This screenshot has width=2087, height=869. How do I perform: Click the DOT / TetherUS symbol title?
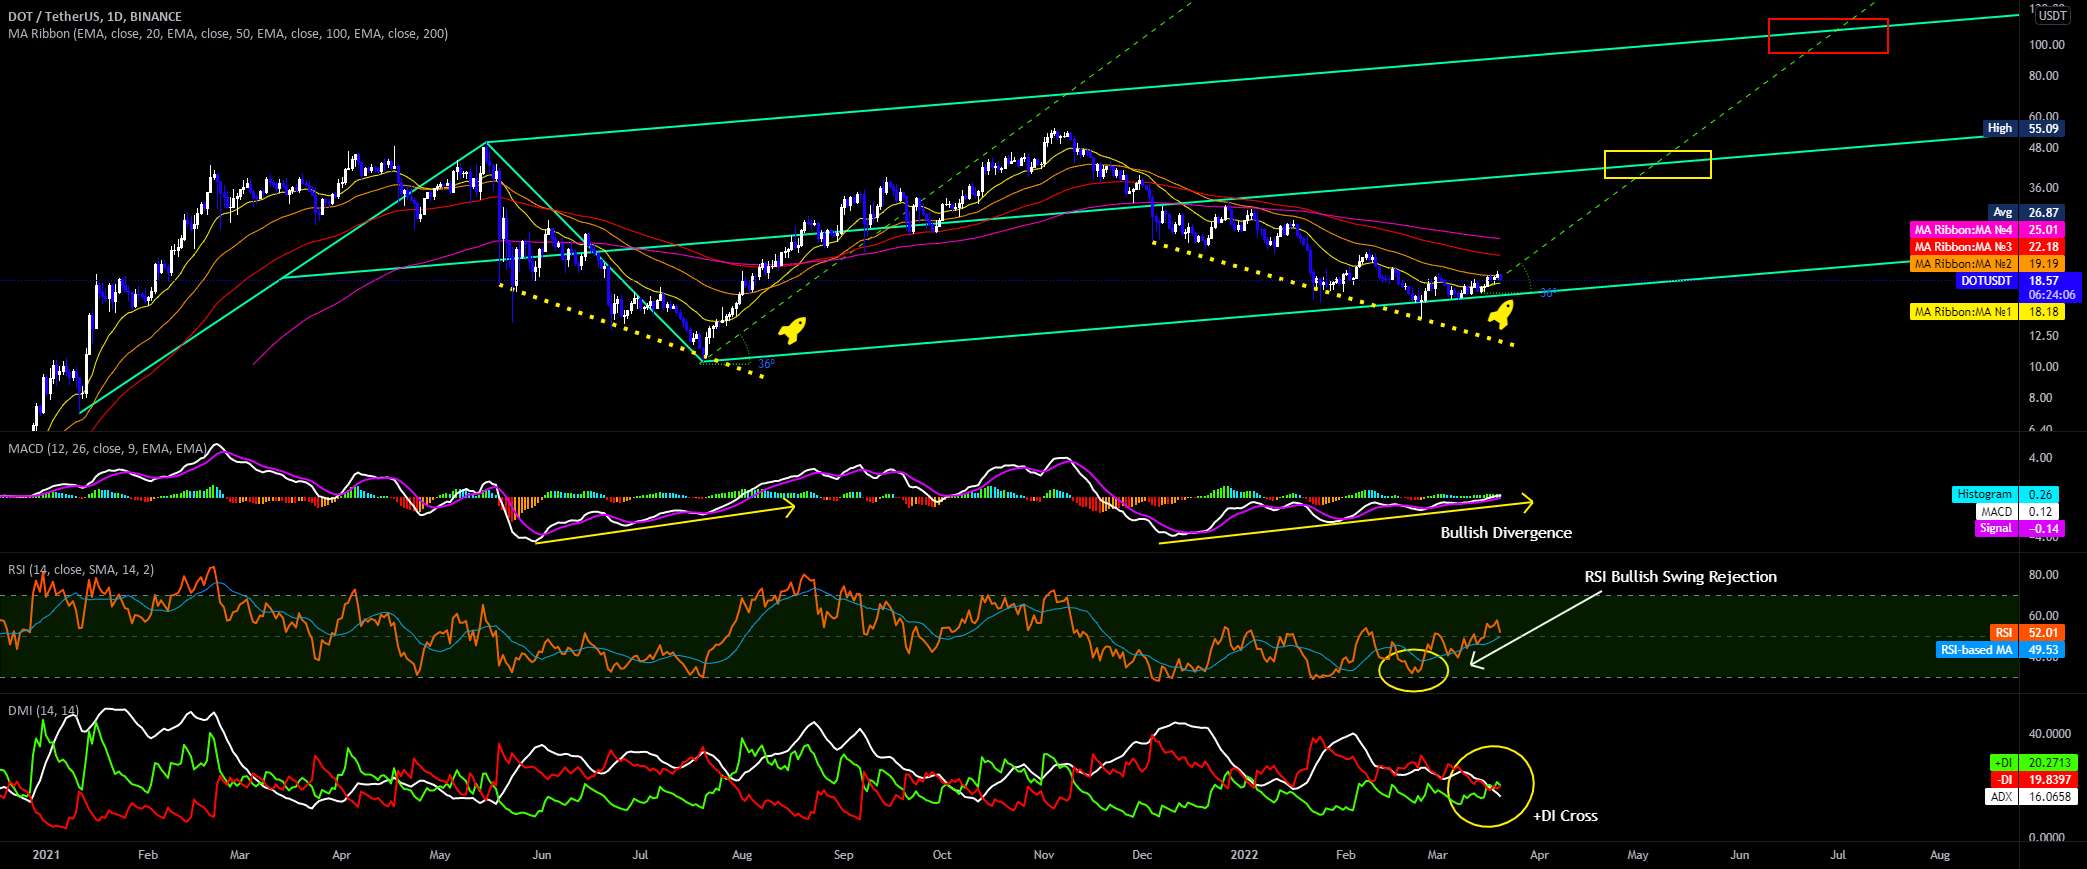tap(95, 17)
